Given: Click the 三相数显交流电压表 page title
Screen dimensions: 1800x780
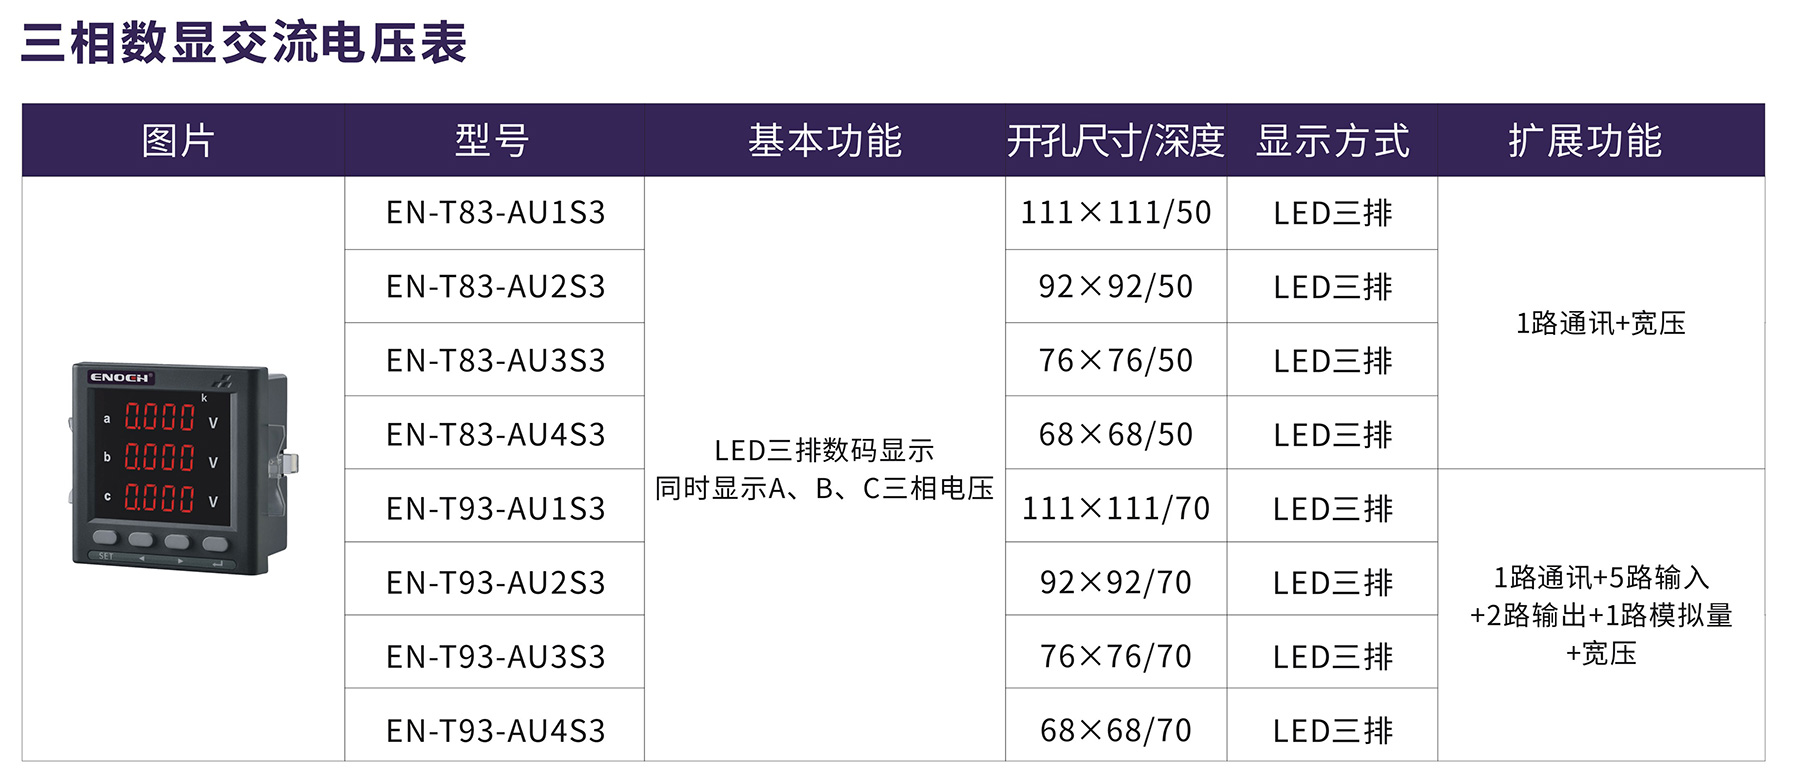Looking at the screenshot, I should point(244,43).
